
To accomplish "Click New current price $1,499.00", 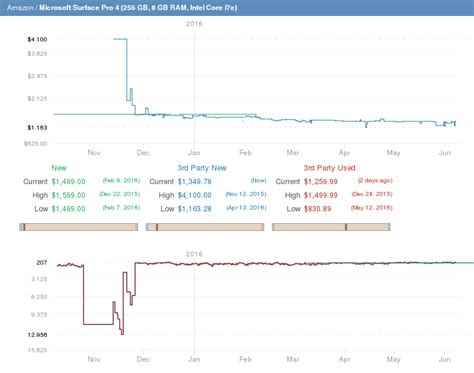I will 68,182.
